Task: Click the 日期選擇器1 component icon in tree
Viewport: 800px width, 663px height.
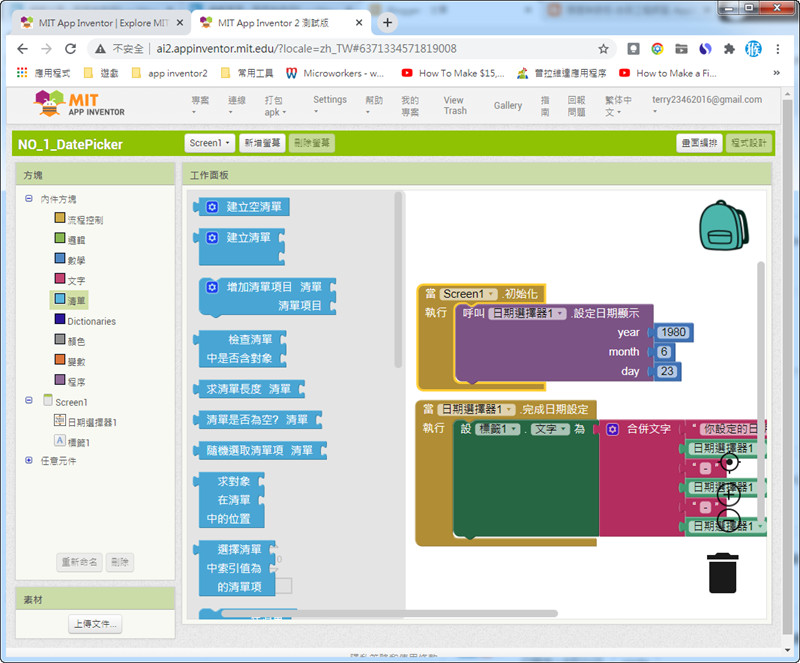Action: 60,421
